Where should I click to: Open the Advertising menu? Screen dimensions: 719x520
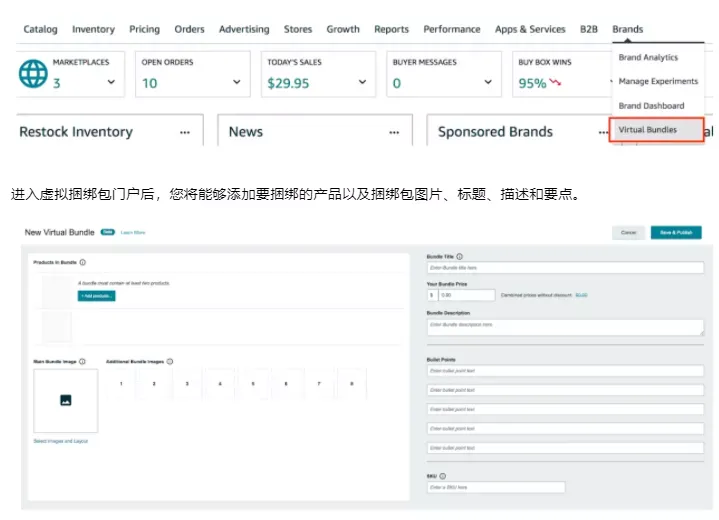pos(244,29)
